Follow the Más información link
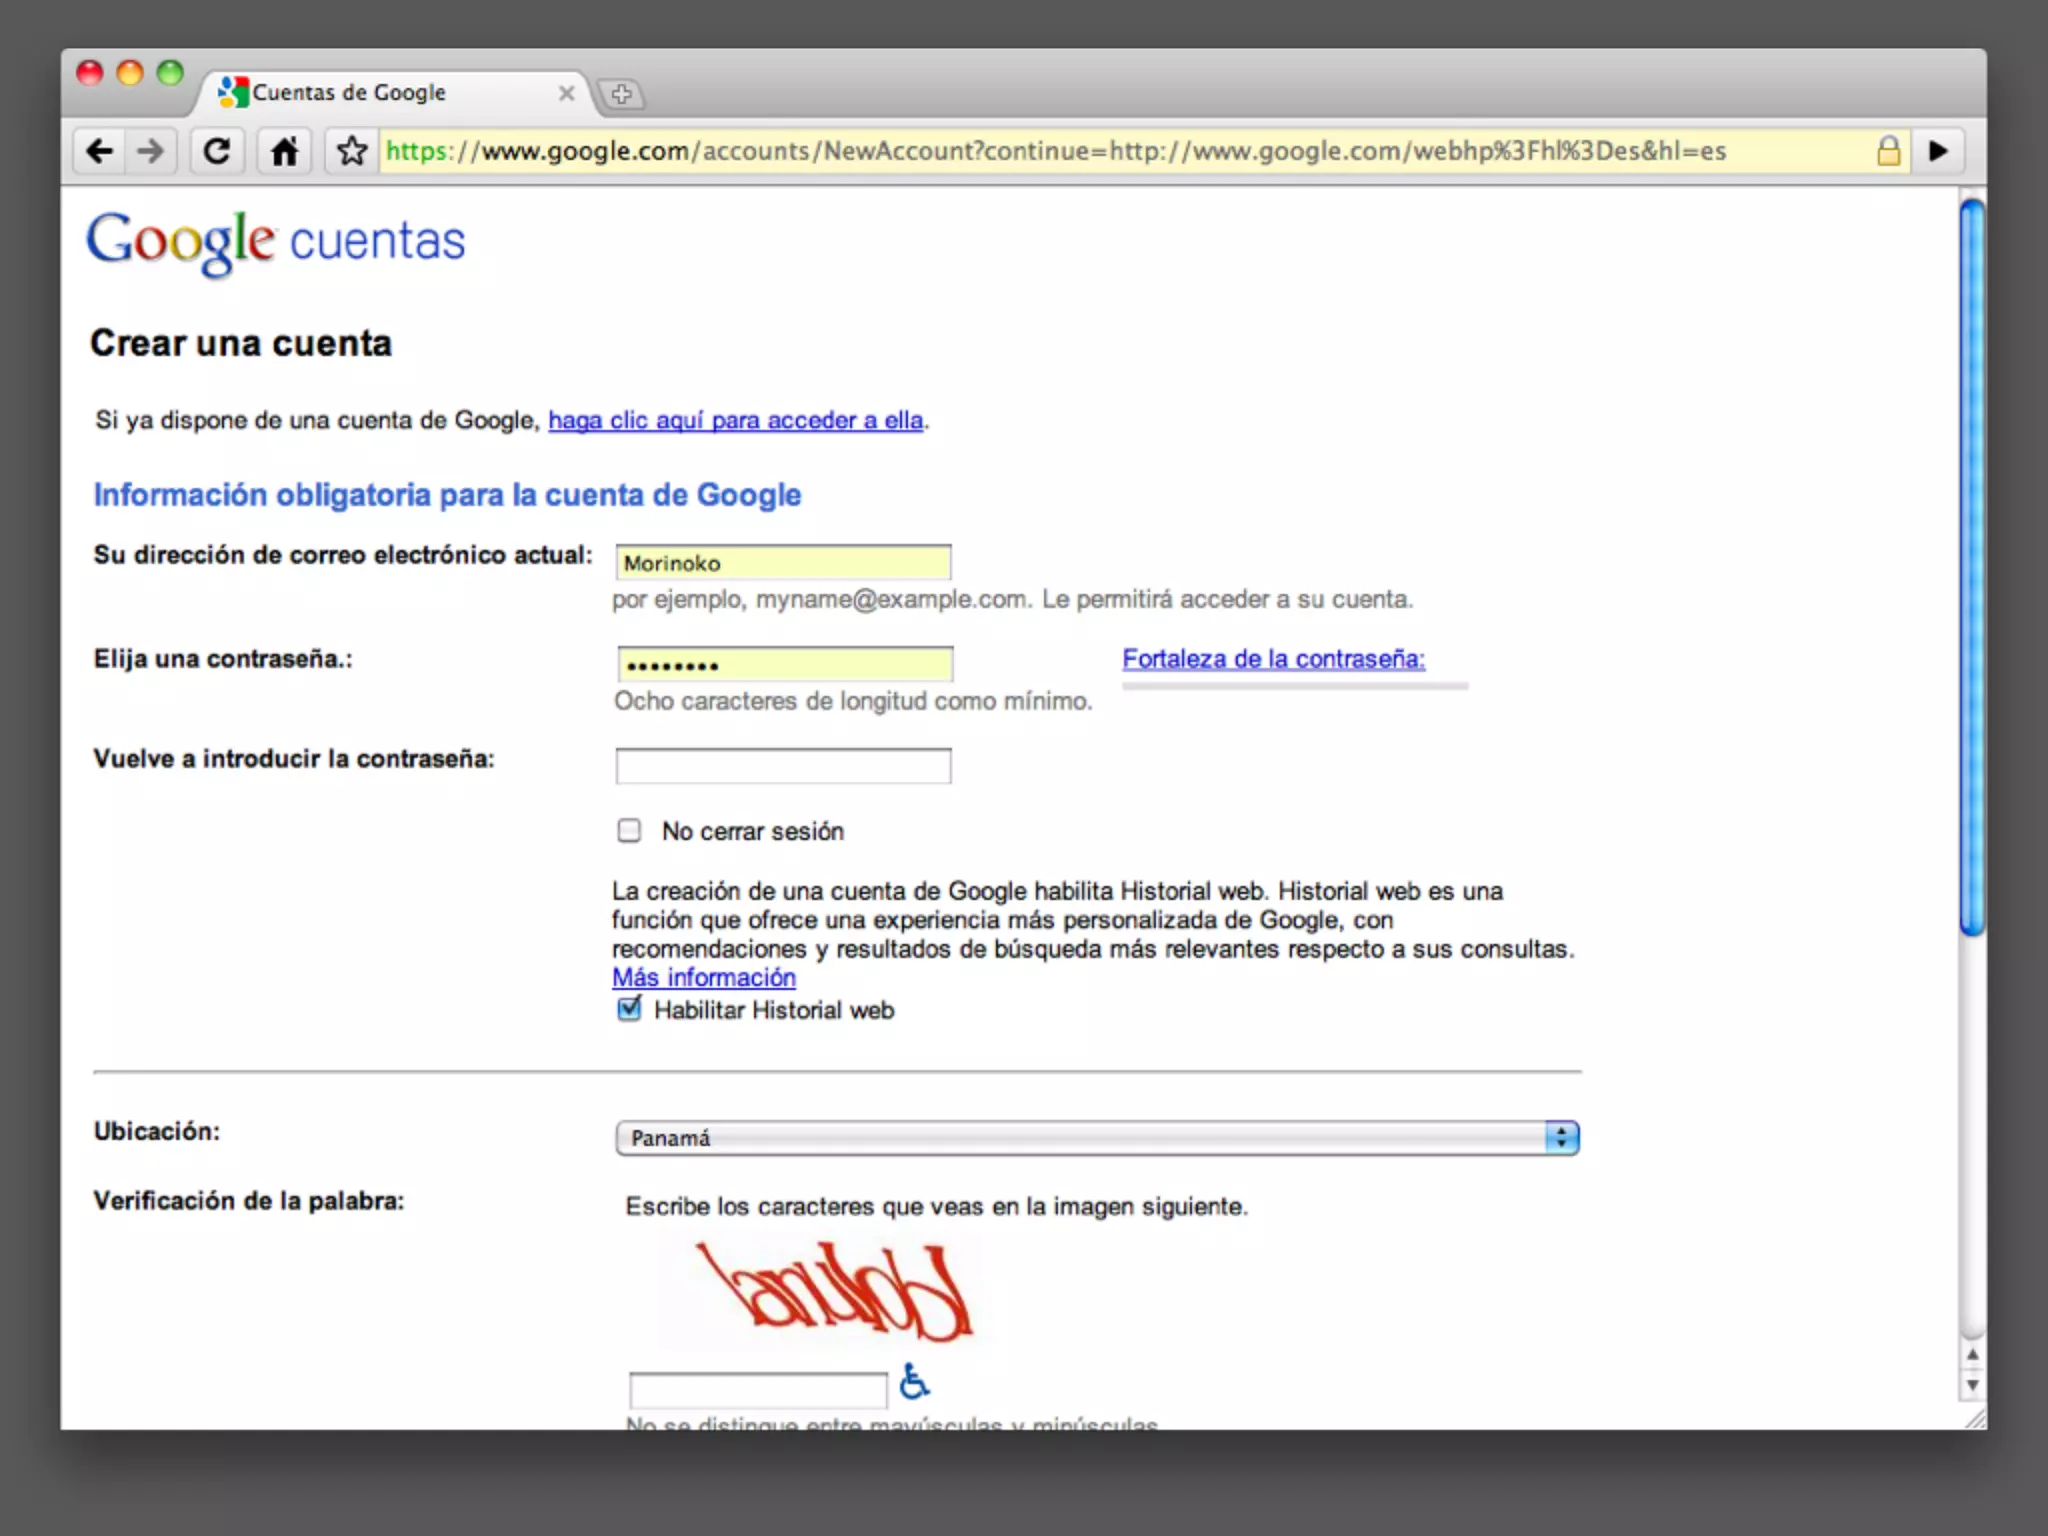2048x1536 pixels. 704,977
